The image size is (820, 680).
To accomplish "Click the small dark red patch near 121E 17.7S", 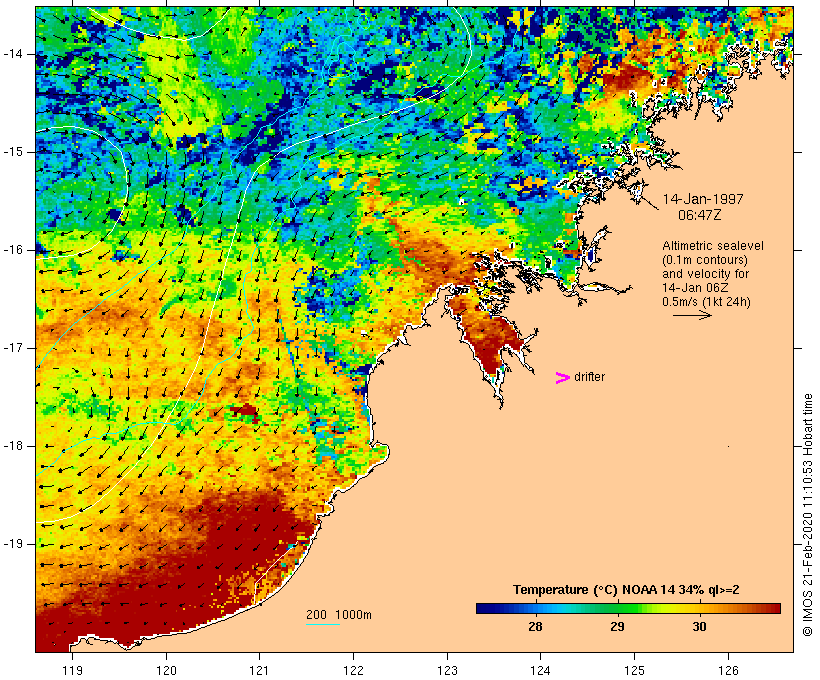I will [245, 412].
